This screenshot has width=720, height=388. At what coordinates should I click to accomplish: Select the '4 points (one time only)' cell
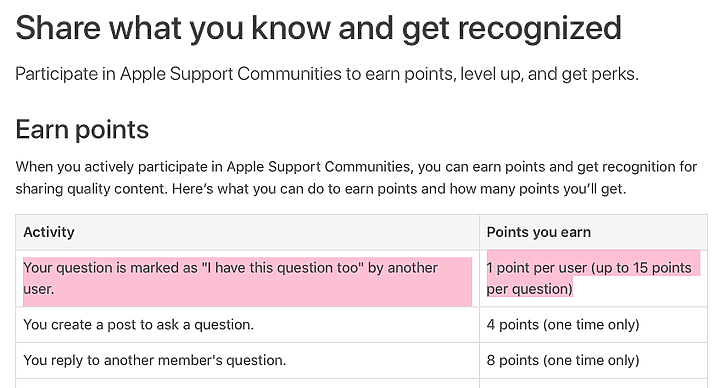[x=563, y=325]
